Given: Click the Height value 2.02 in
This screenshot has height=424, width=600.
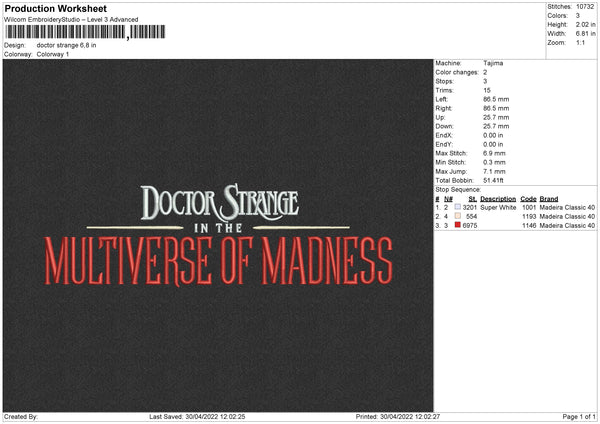Looking at the screenshot, I should pyautogui.click(x=585, y=24).
